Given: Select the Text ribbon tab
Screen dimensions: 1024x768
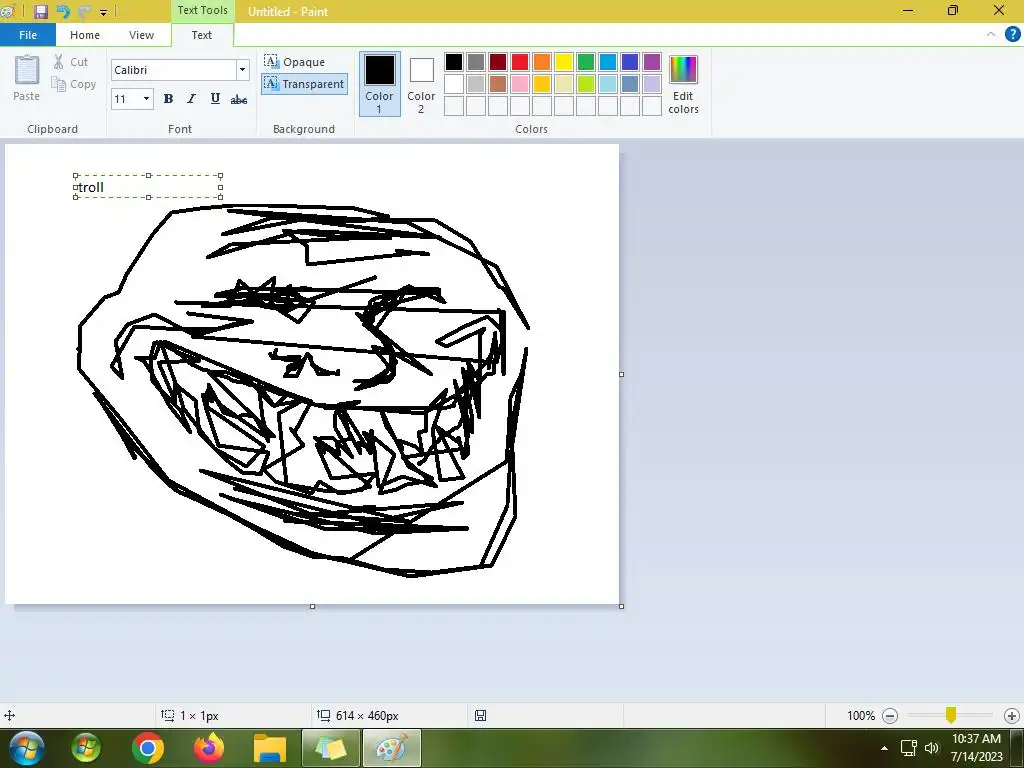Looking at the screenshot, I should (x=202, y=35).
